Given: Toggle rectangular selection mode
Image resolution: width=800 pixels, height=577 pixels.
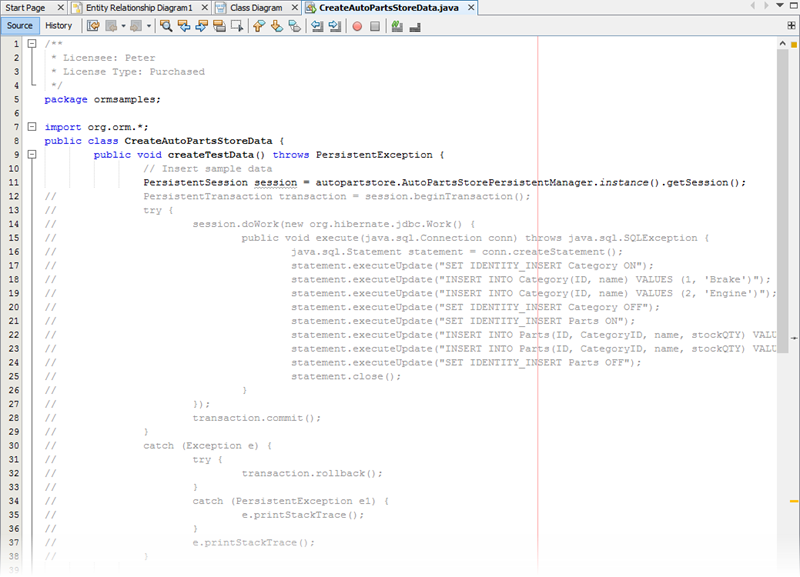Looking at the screenshot, I should pyautogui.click(x=237, y=26).
